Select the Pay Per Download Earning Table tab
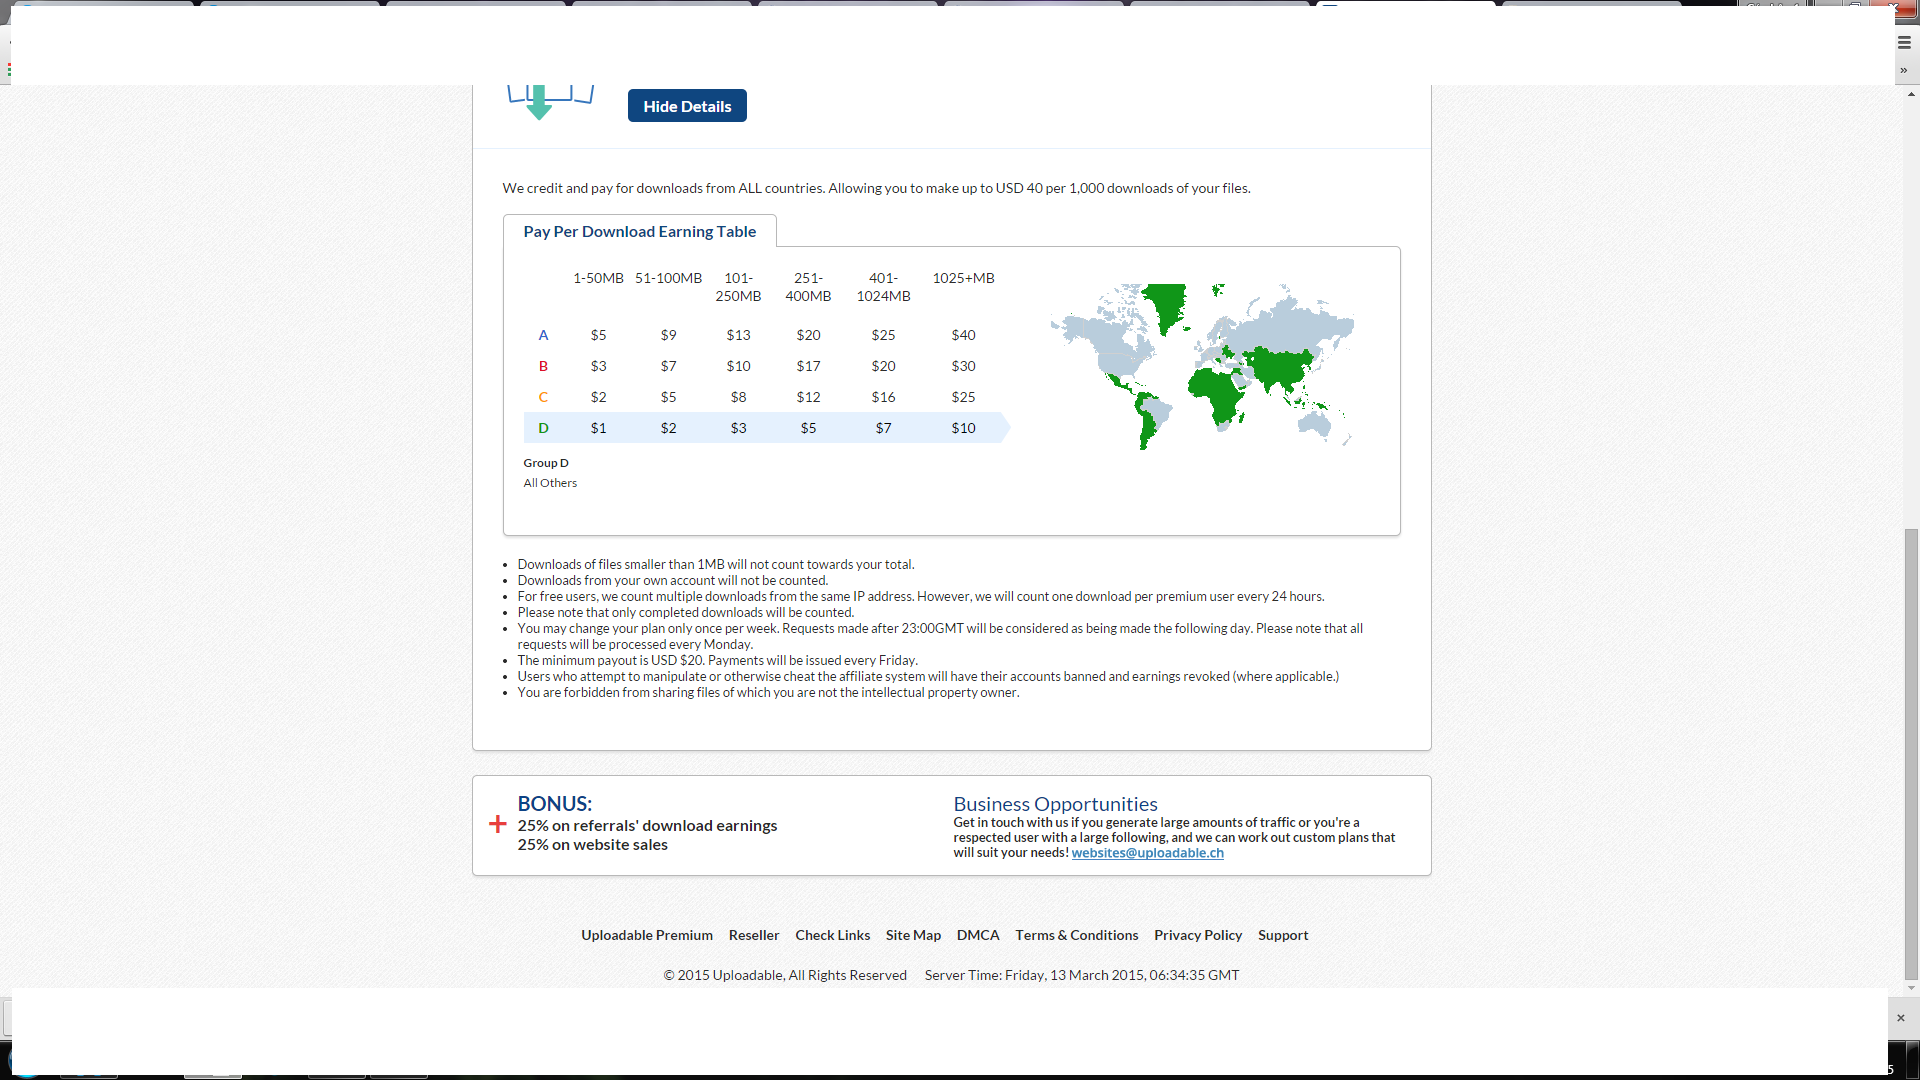 640,231
